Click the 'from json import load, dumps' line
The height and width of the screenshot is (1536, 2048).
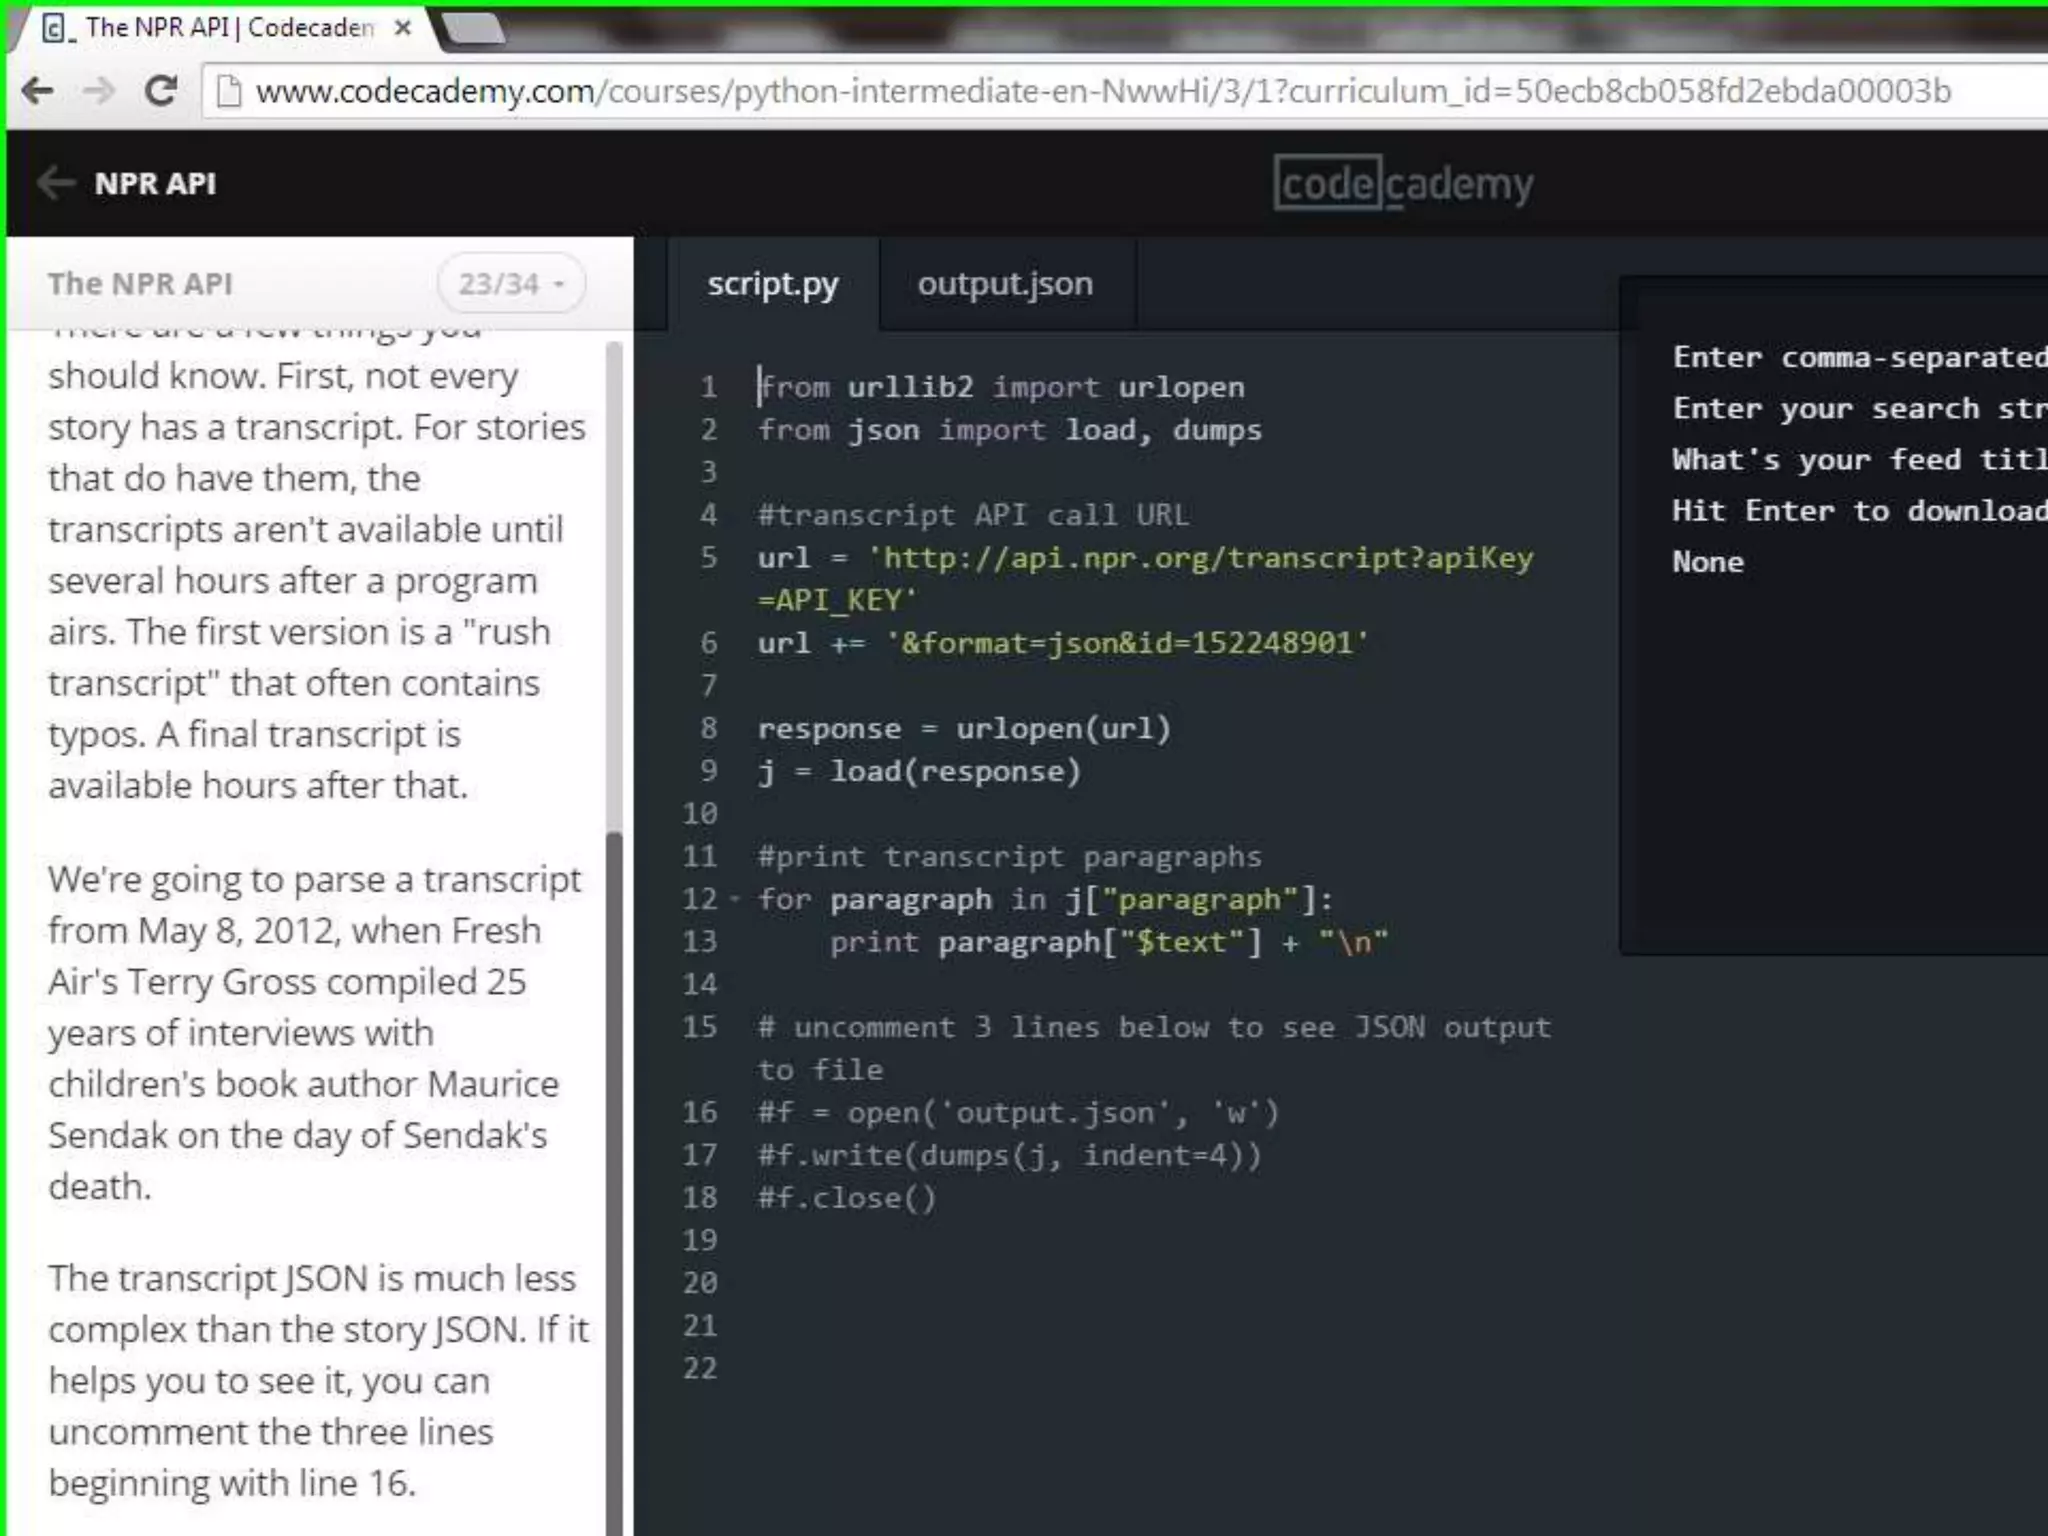1010,430
